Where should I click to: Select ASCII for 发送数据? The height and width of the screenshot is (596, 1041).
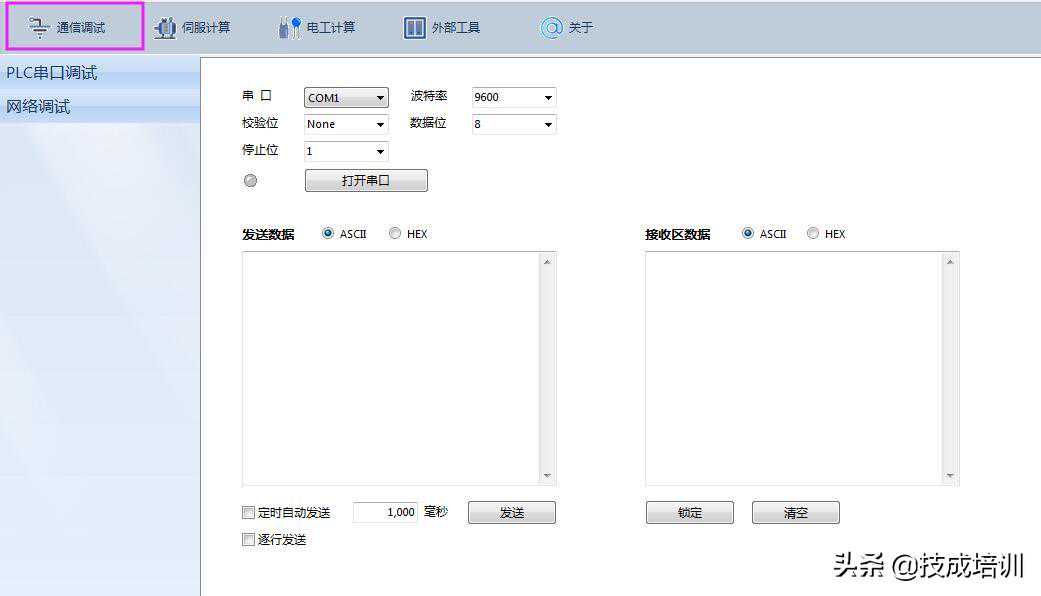click(328, 234)
